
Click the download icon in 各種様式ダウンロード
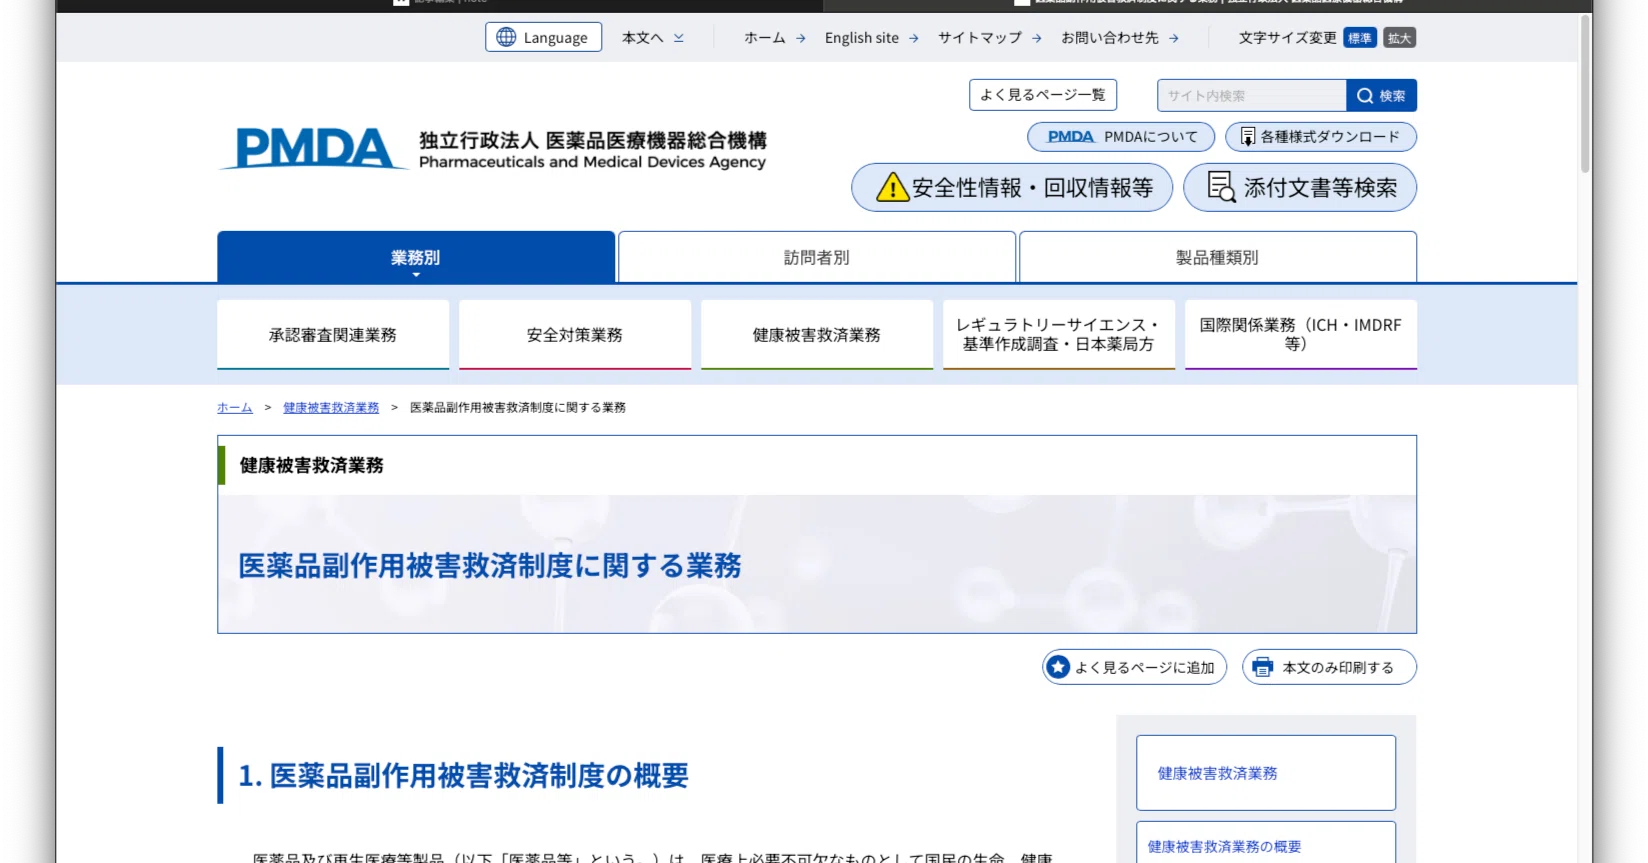[x=1247, y=137]
